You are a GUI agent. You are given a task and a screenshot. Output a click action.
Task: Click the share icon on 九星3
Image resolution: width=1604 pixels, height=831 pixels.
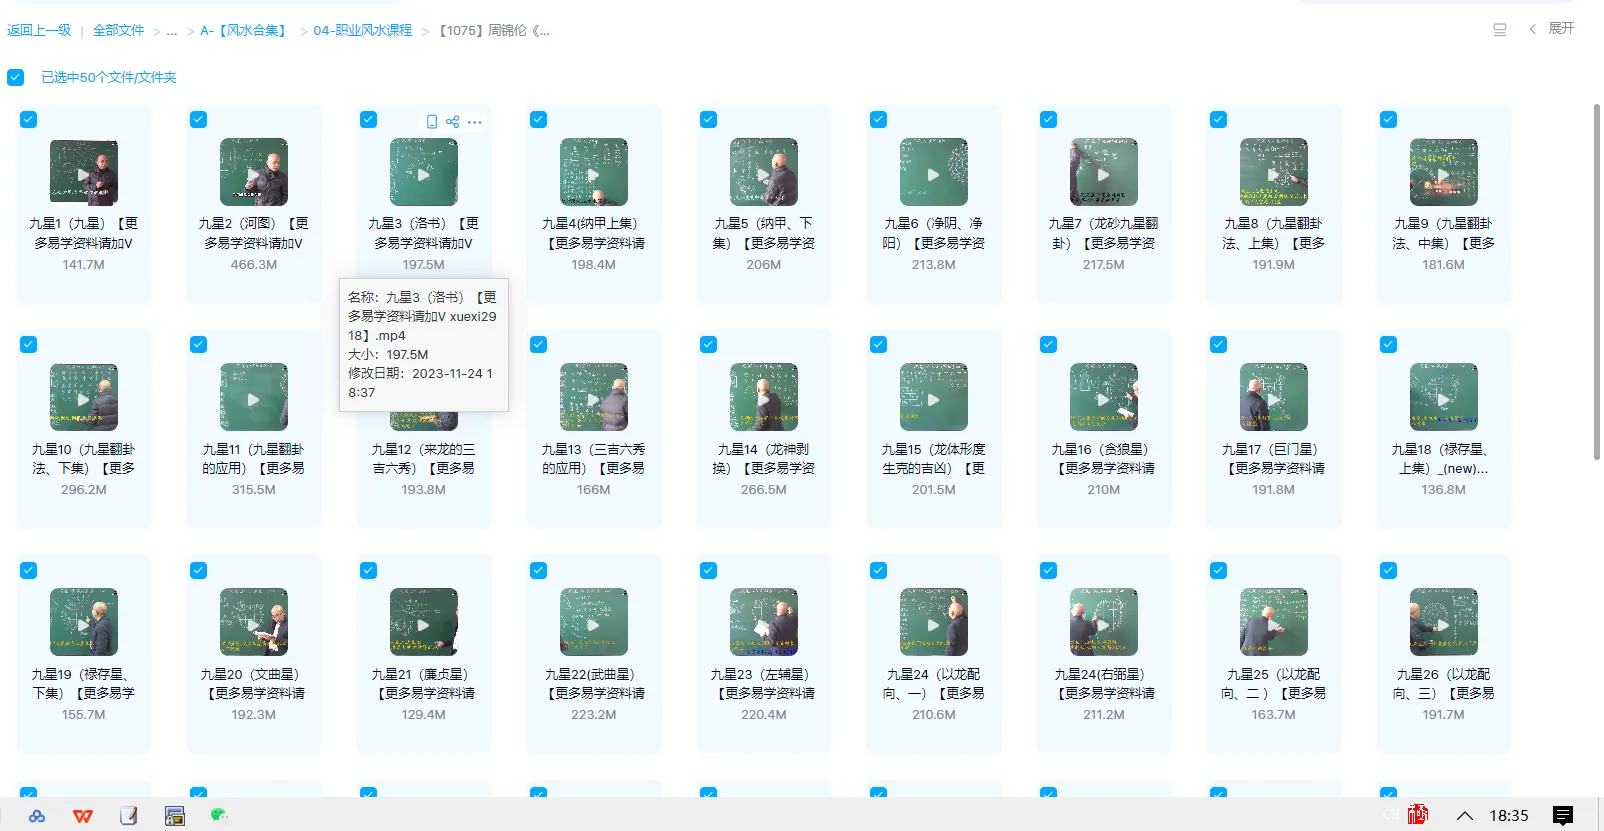[453, 122]
